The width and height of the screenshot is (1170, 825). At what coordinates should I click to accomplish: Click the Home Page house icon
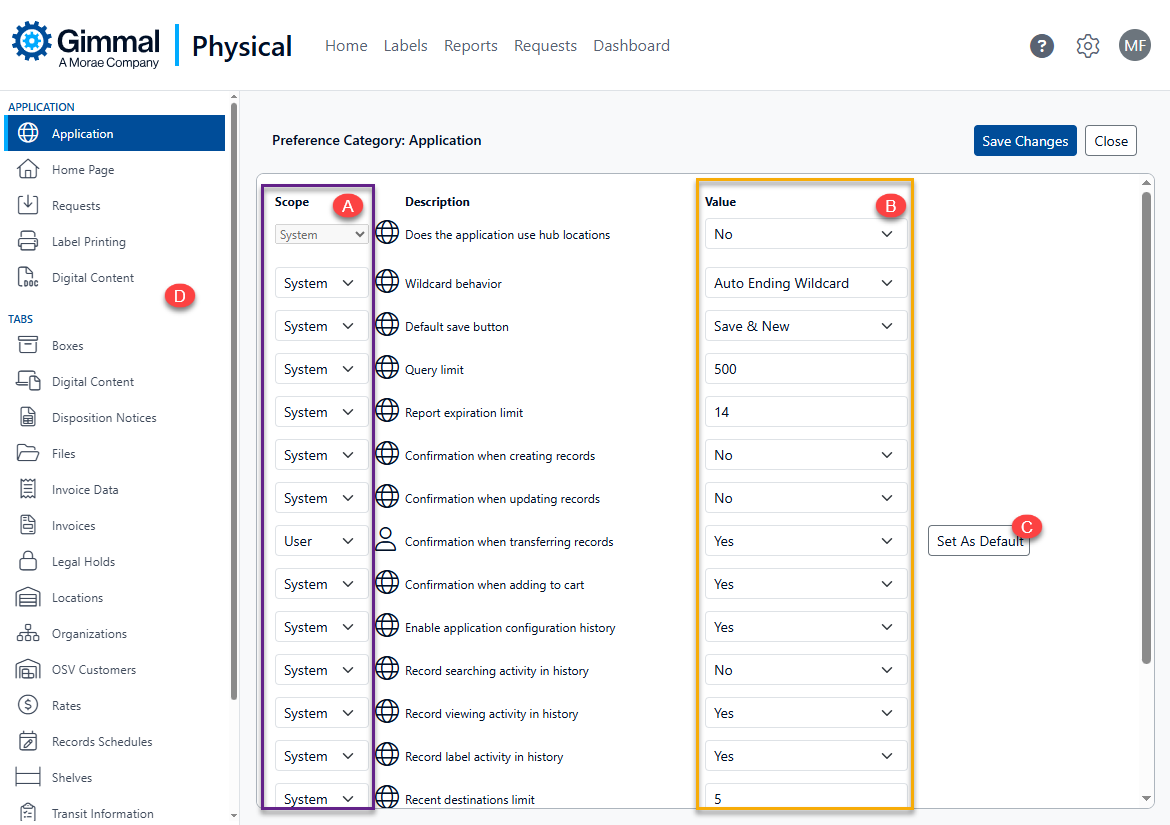[x=28, y=170]
